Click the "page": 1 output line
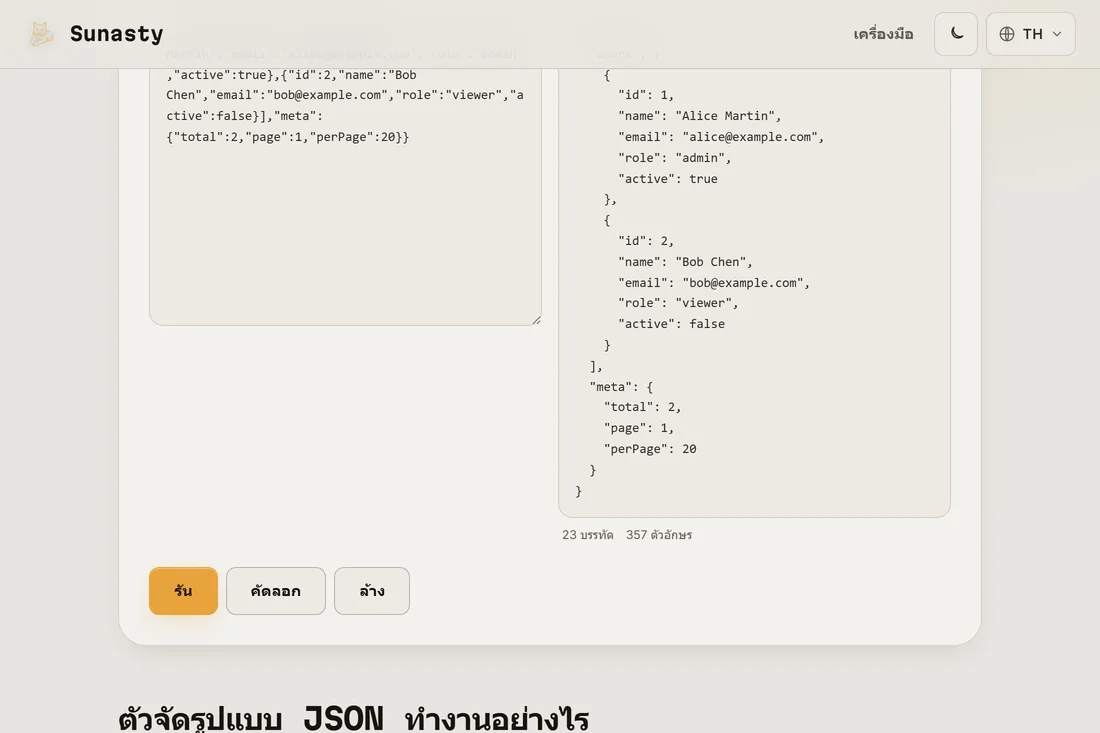The image size is (1100, 733). (638, 428)
